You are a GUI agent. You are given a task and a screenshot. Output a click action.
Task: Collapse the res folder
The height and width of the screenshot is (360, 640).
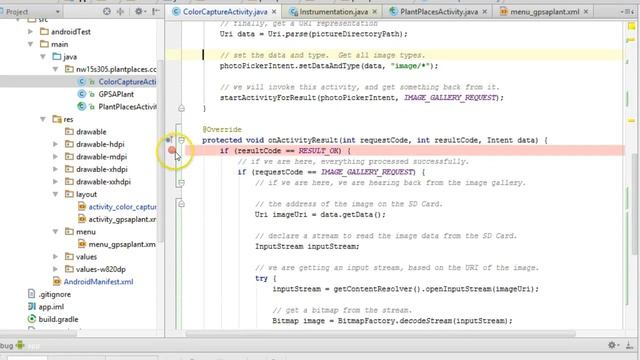(43, 119)
